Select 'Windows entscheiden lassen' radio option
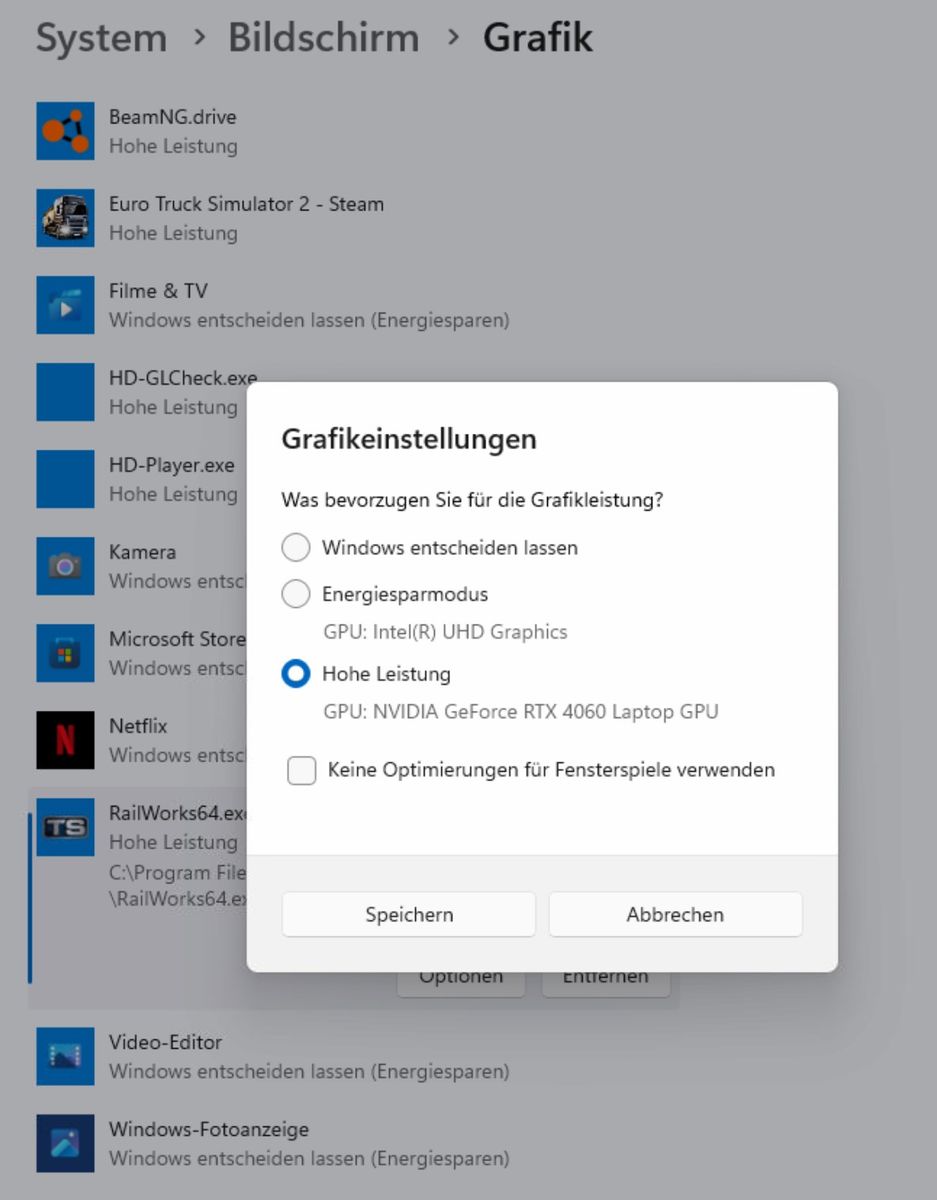Viewport: 937px width, 1200px height. (296, 548)
